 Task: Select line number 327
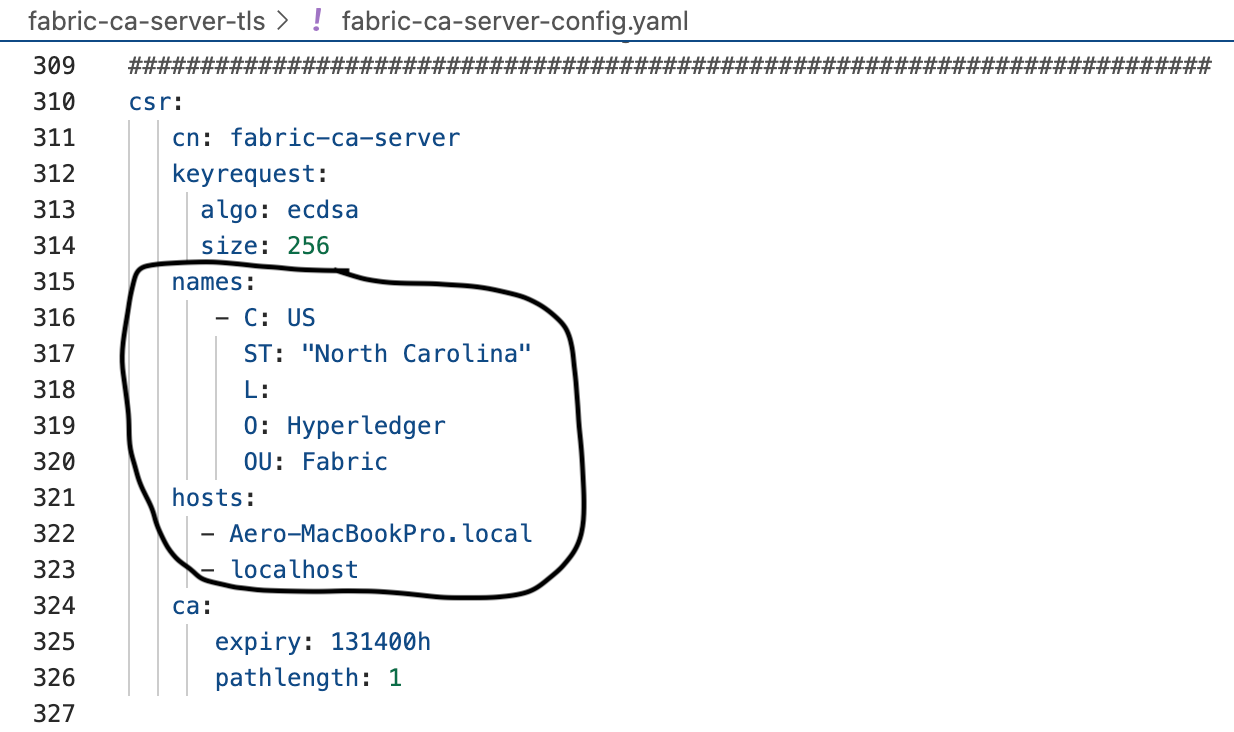[54, 714]
